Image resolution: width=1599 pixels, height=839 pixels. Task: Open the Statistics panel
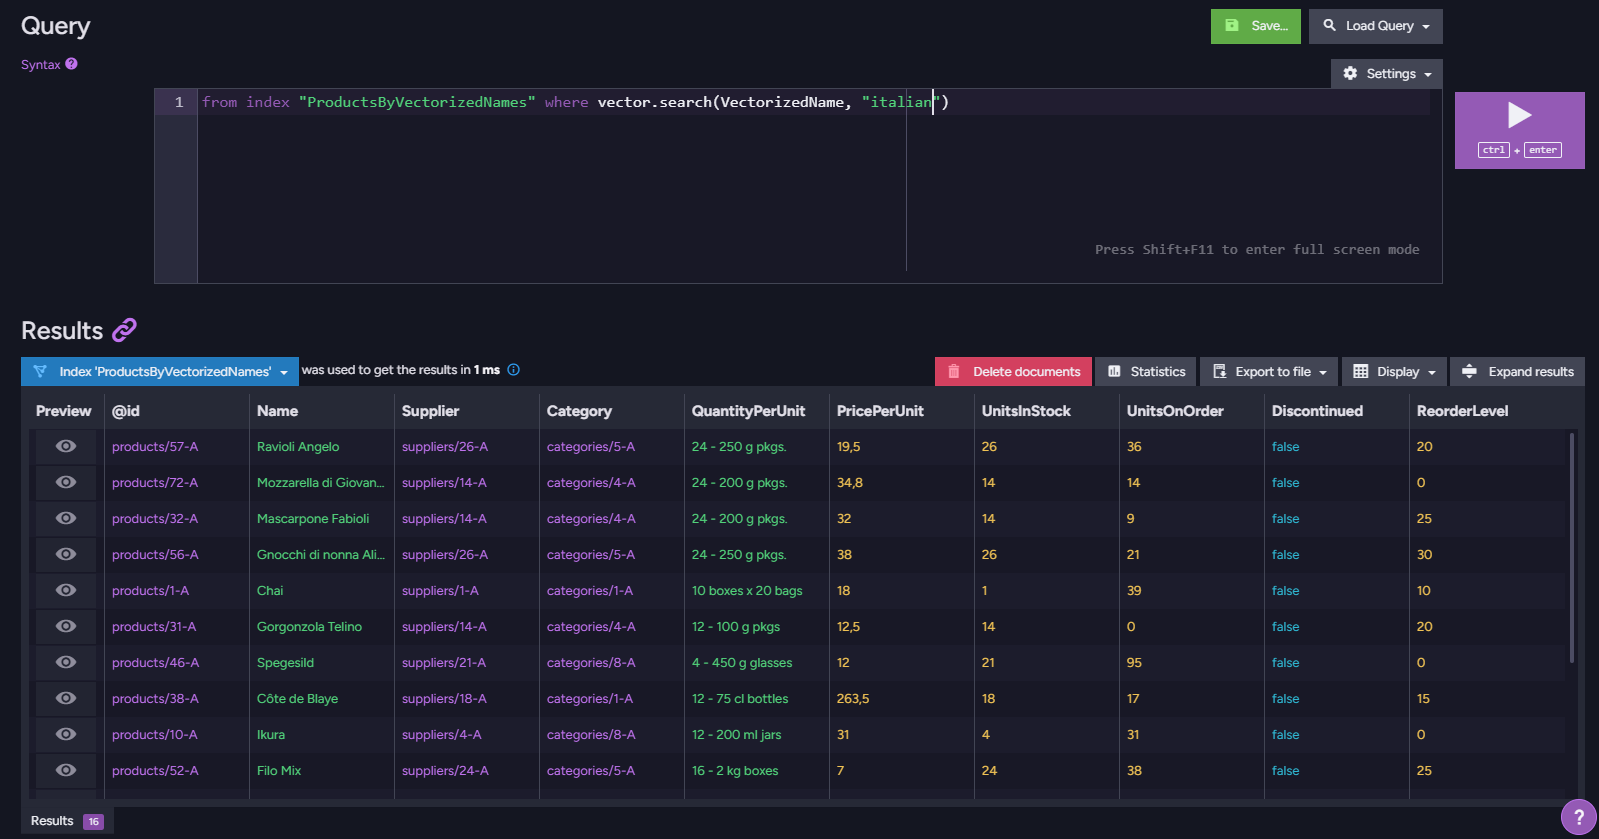pos(1146,371)
